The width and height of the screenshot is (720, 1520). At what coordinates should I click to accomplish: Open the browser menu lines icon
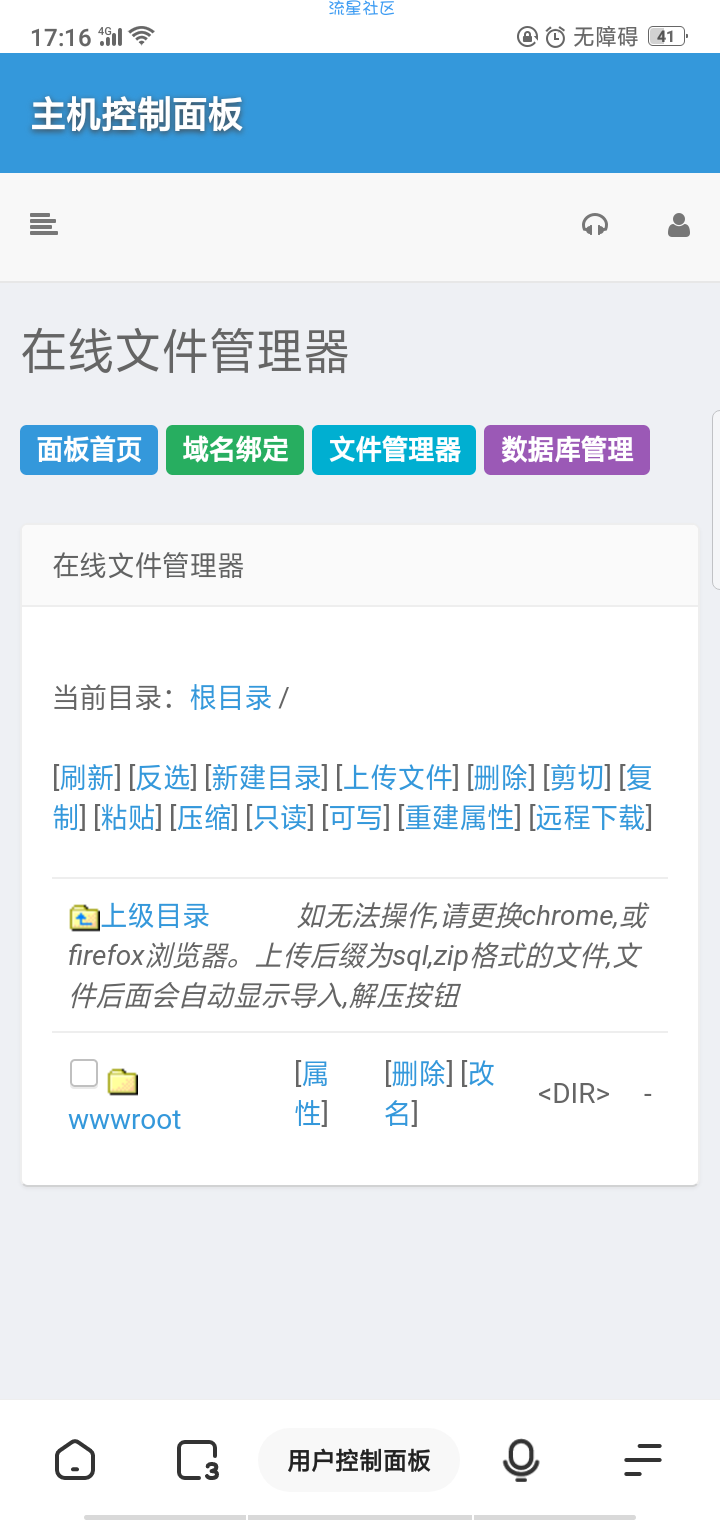pos(643,1460)
